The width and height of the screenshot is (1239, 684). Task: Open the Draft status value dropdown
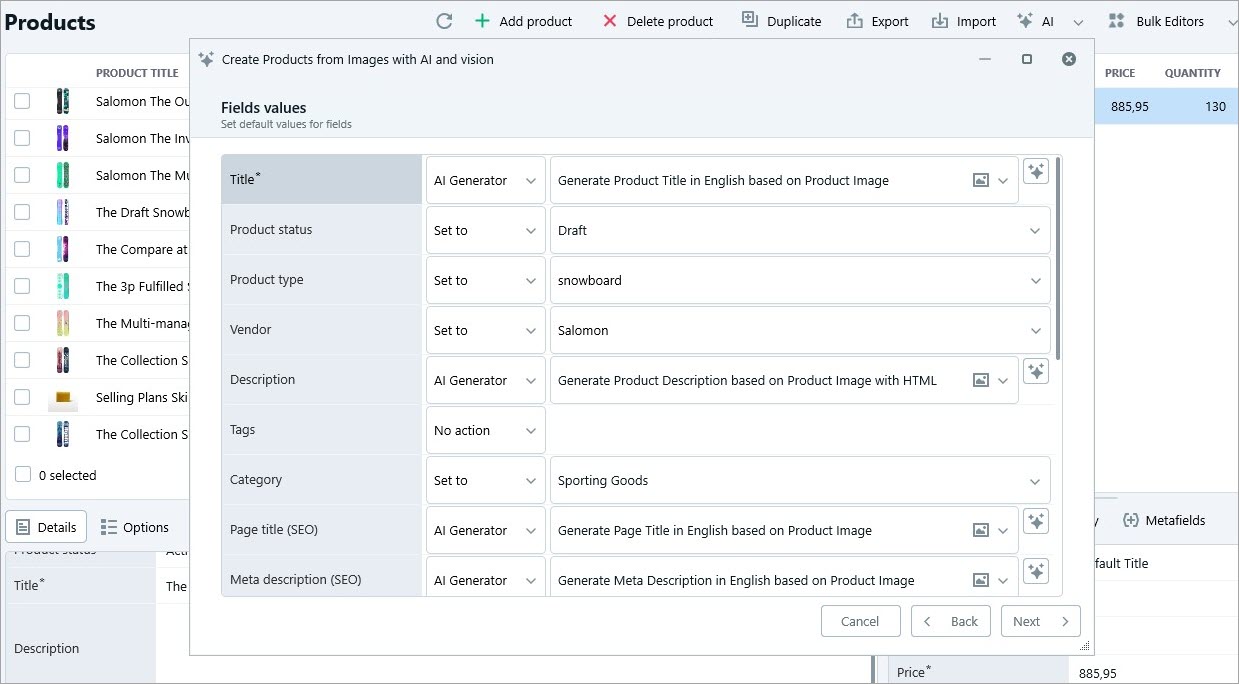pos(800,231)
